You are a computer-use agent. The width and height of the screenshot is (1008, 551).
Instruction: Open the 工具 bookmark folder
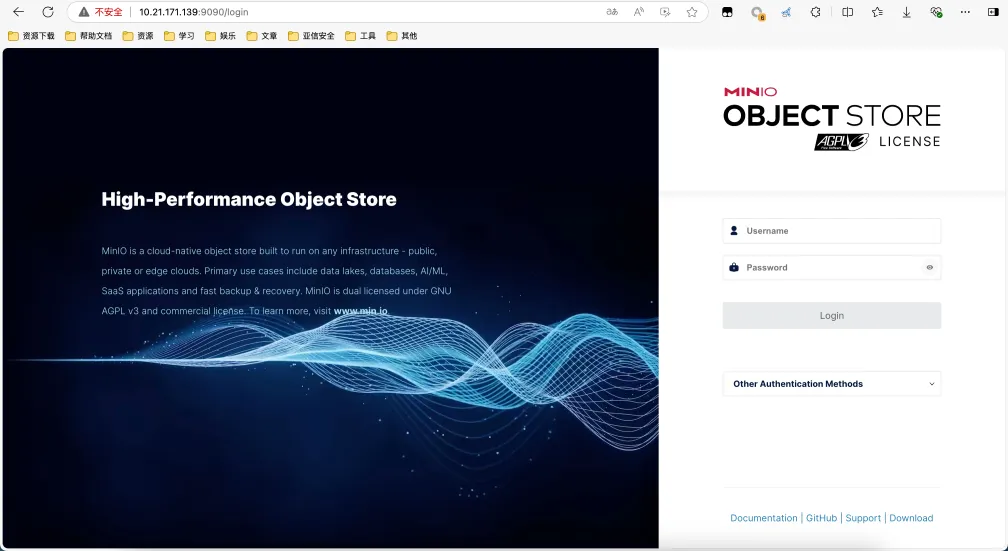coord(361,36)
